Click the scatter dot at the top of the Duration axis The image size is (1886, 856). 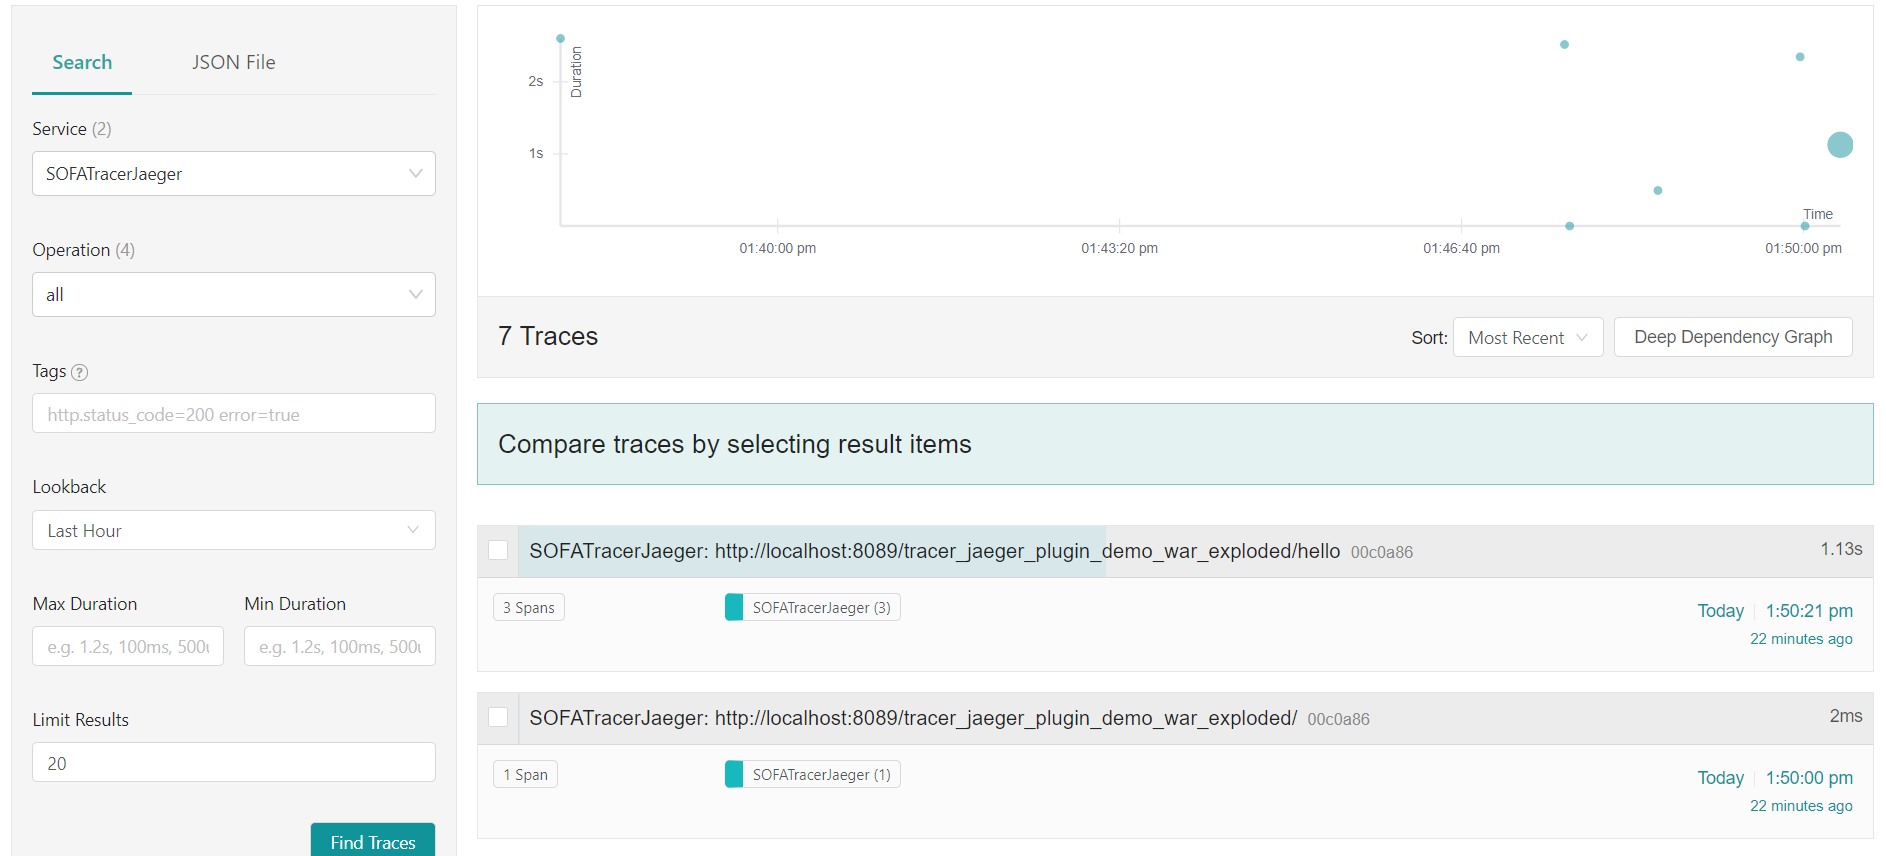(x=560, y=39)
